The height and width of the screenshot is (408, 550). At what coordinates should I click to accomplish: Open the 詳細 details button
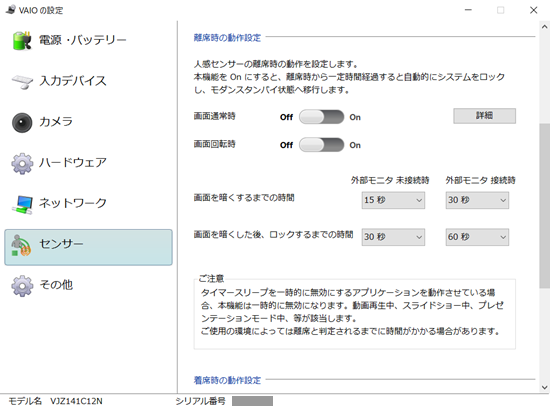484,116
